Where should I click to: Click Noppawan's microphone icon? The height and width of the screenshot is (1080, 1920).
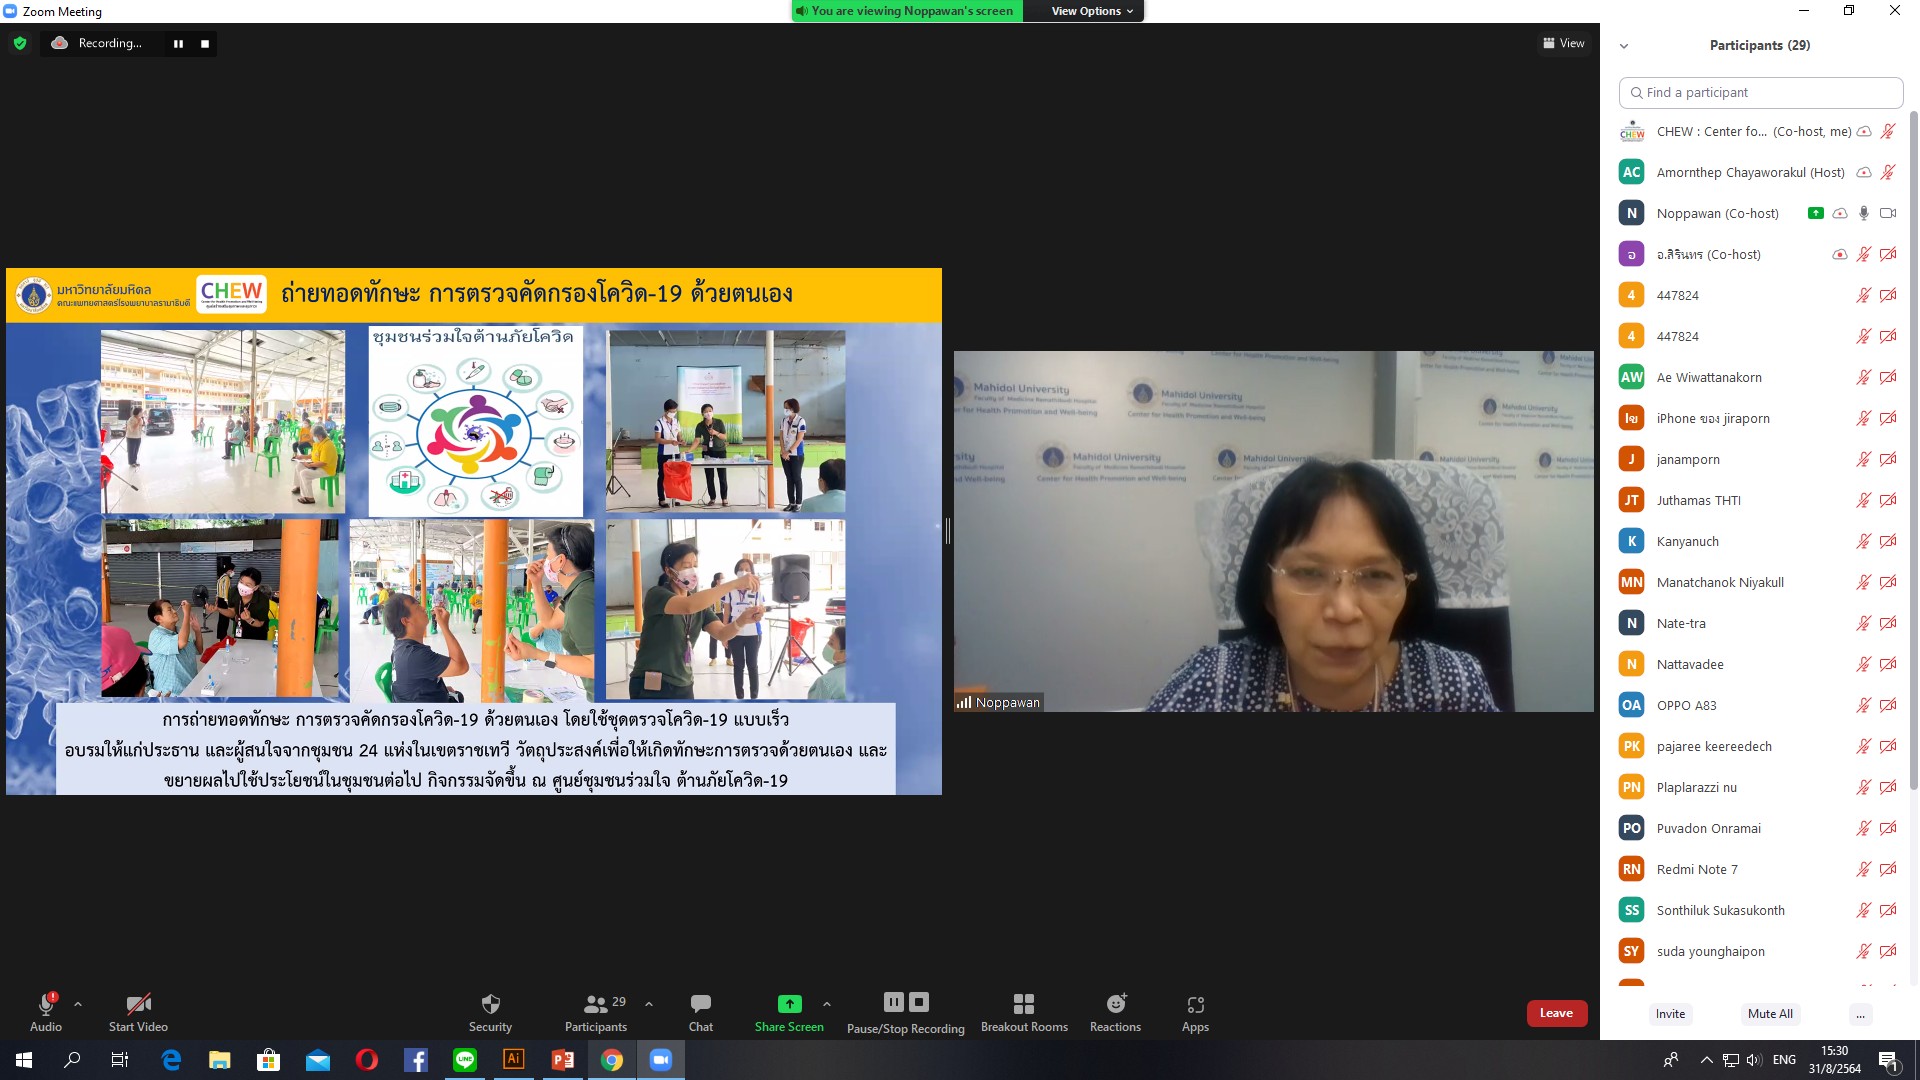click(x=1864, y=213)
